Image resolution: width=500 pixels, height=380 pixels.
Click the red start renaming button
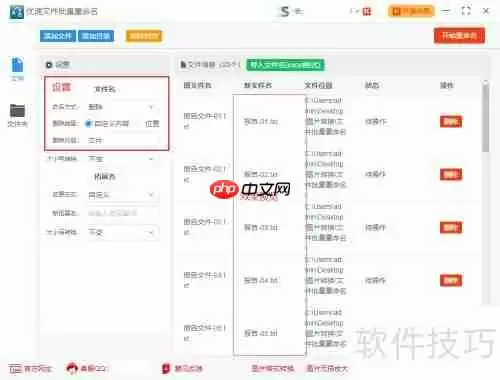[459, 35]
